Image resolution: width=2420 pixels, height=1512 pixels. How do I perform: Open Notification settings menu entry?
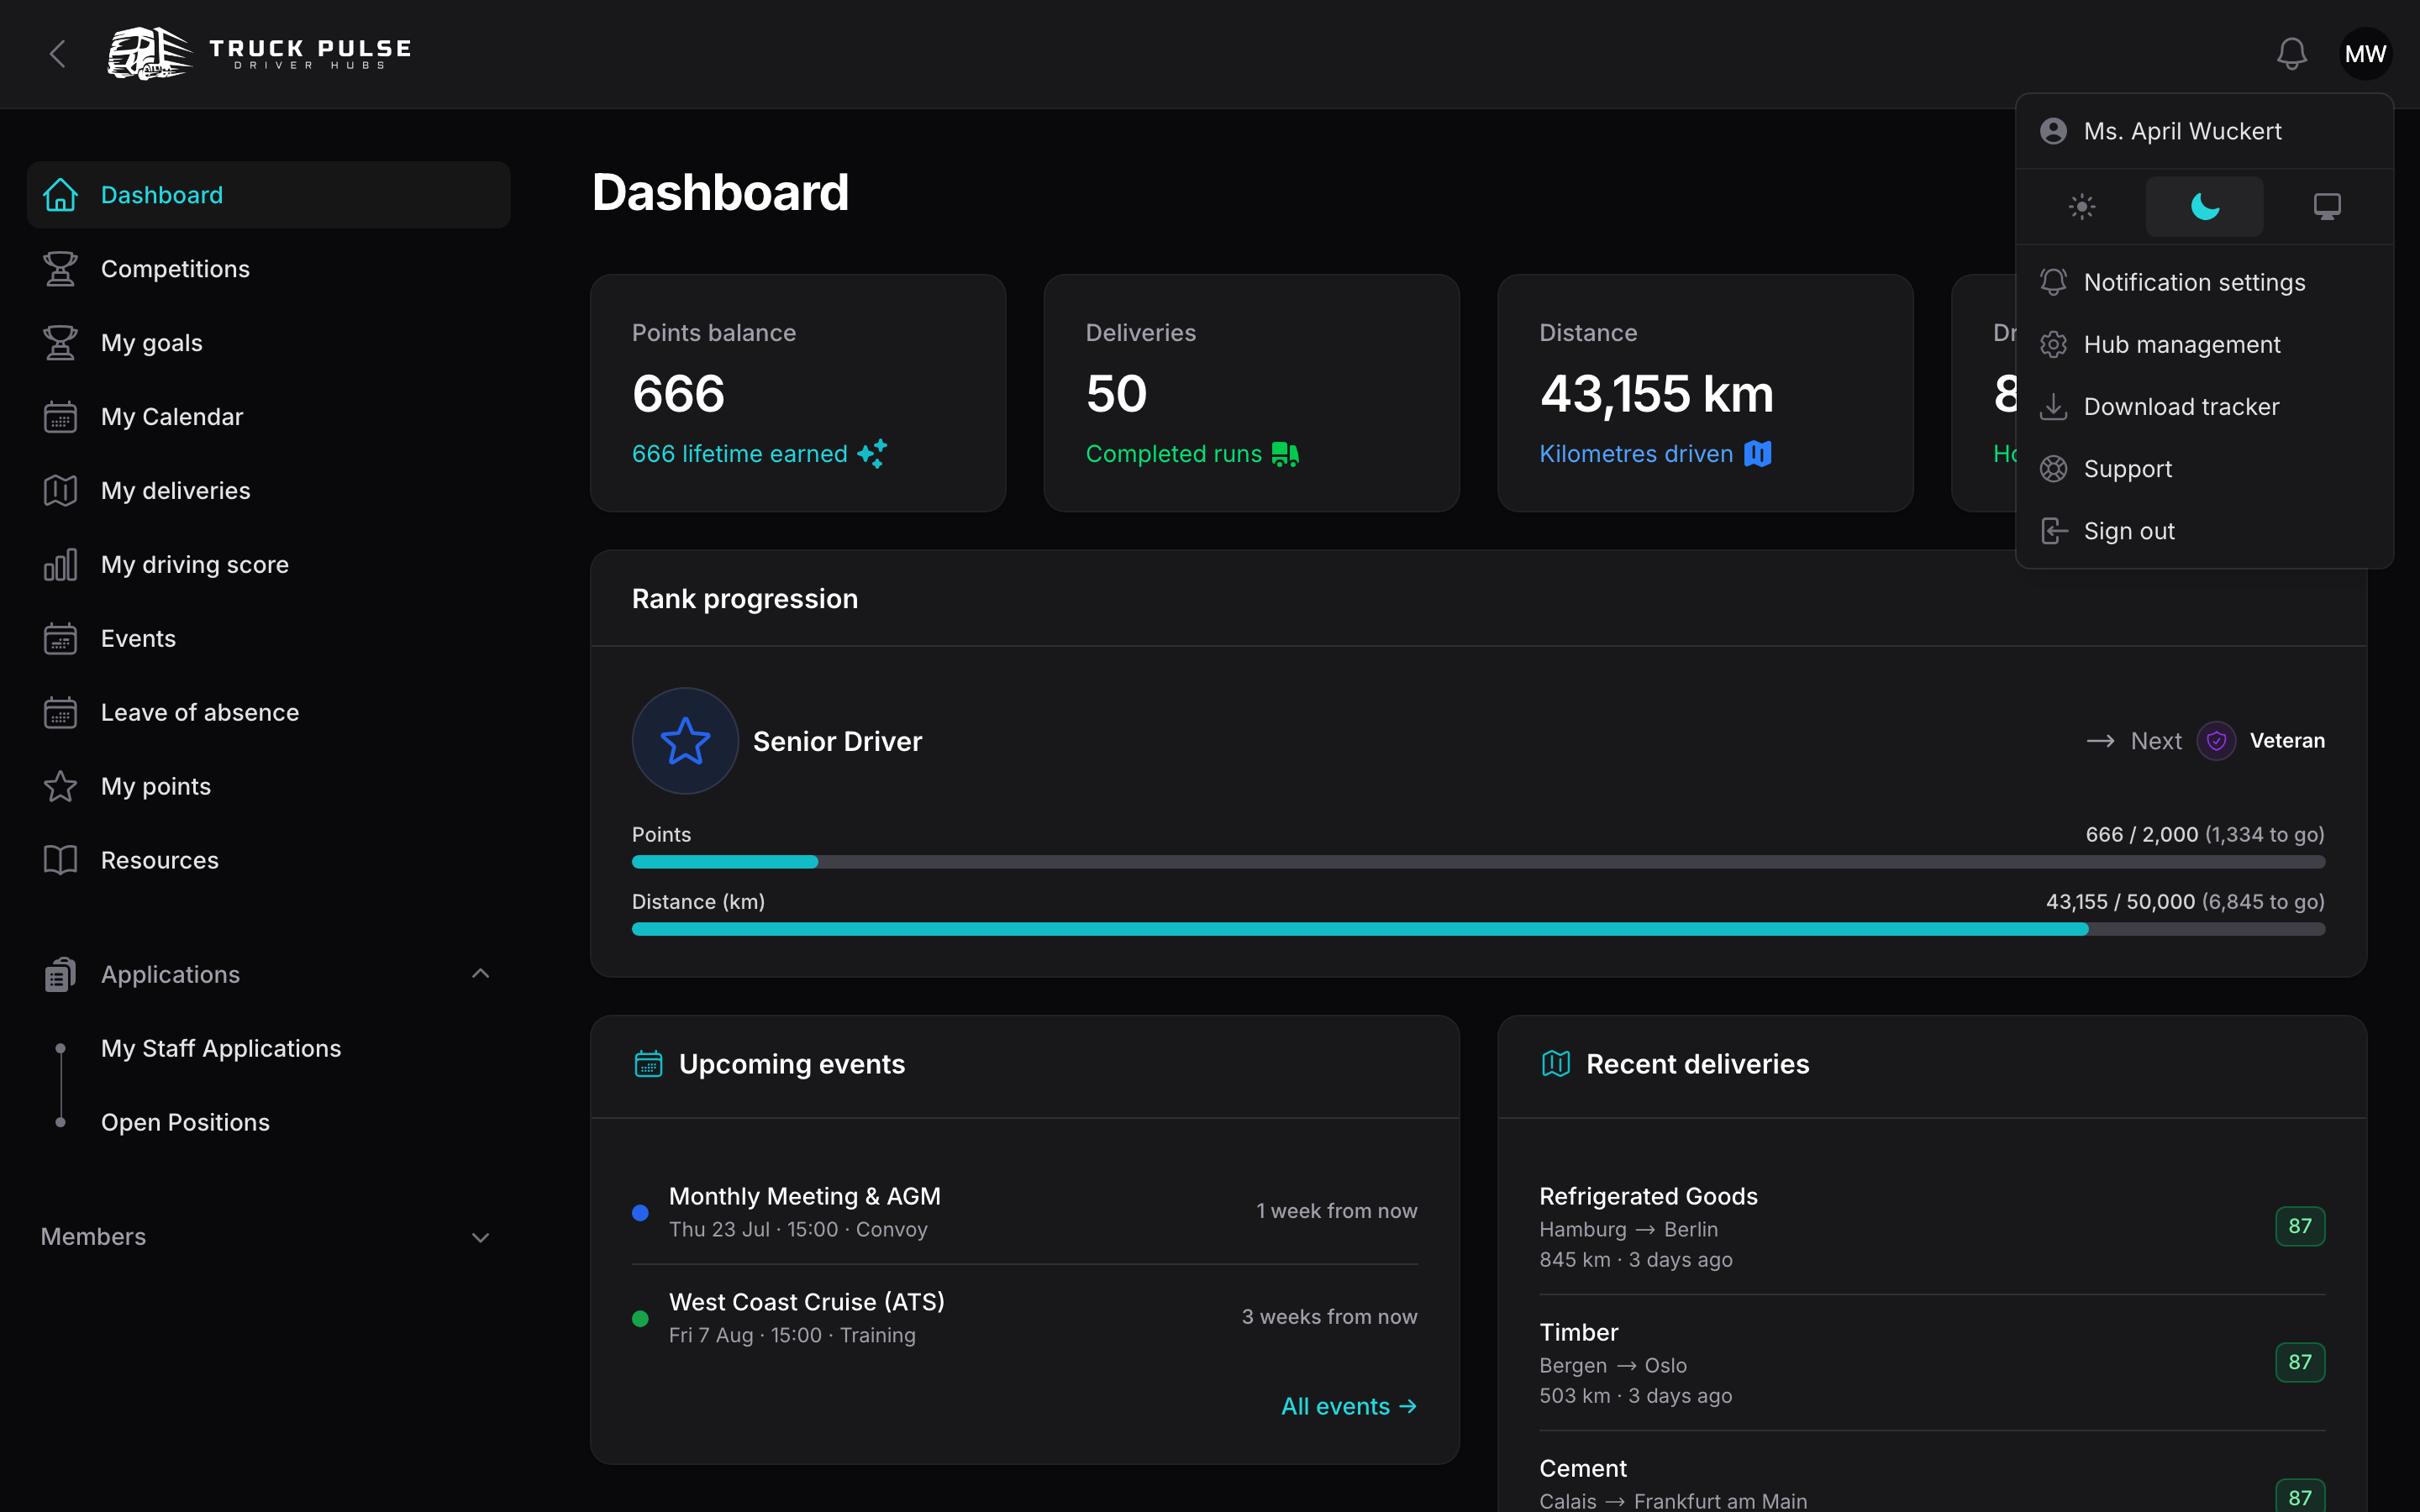[x=2204, y=283]
